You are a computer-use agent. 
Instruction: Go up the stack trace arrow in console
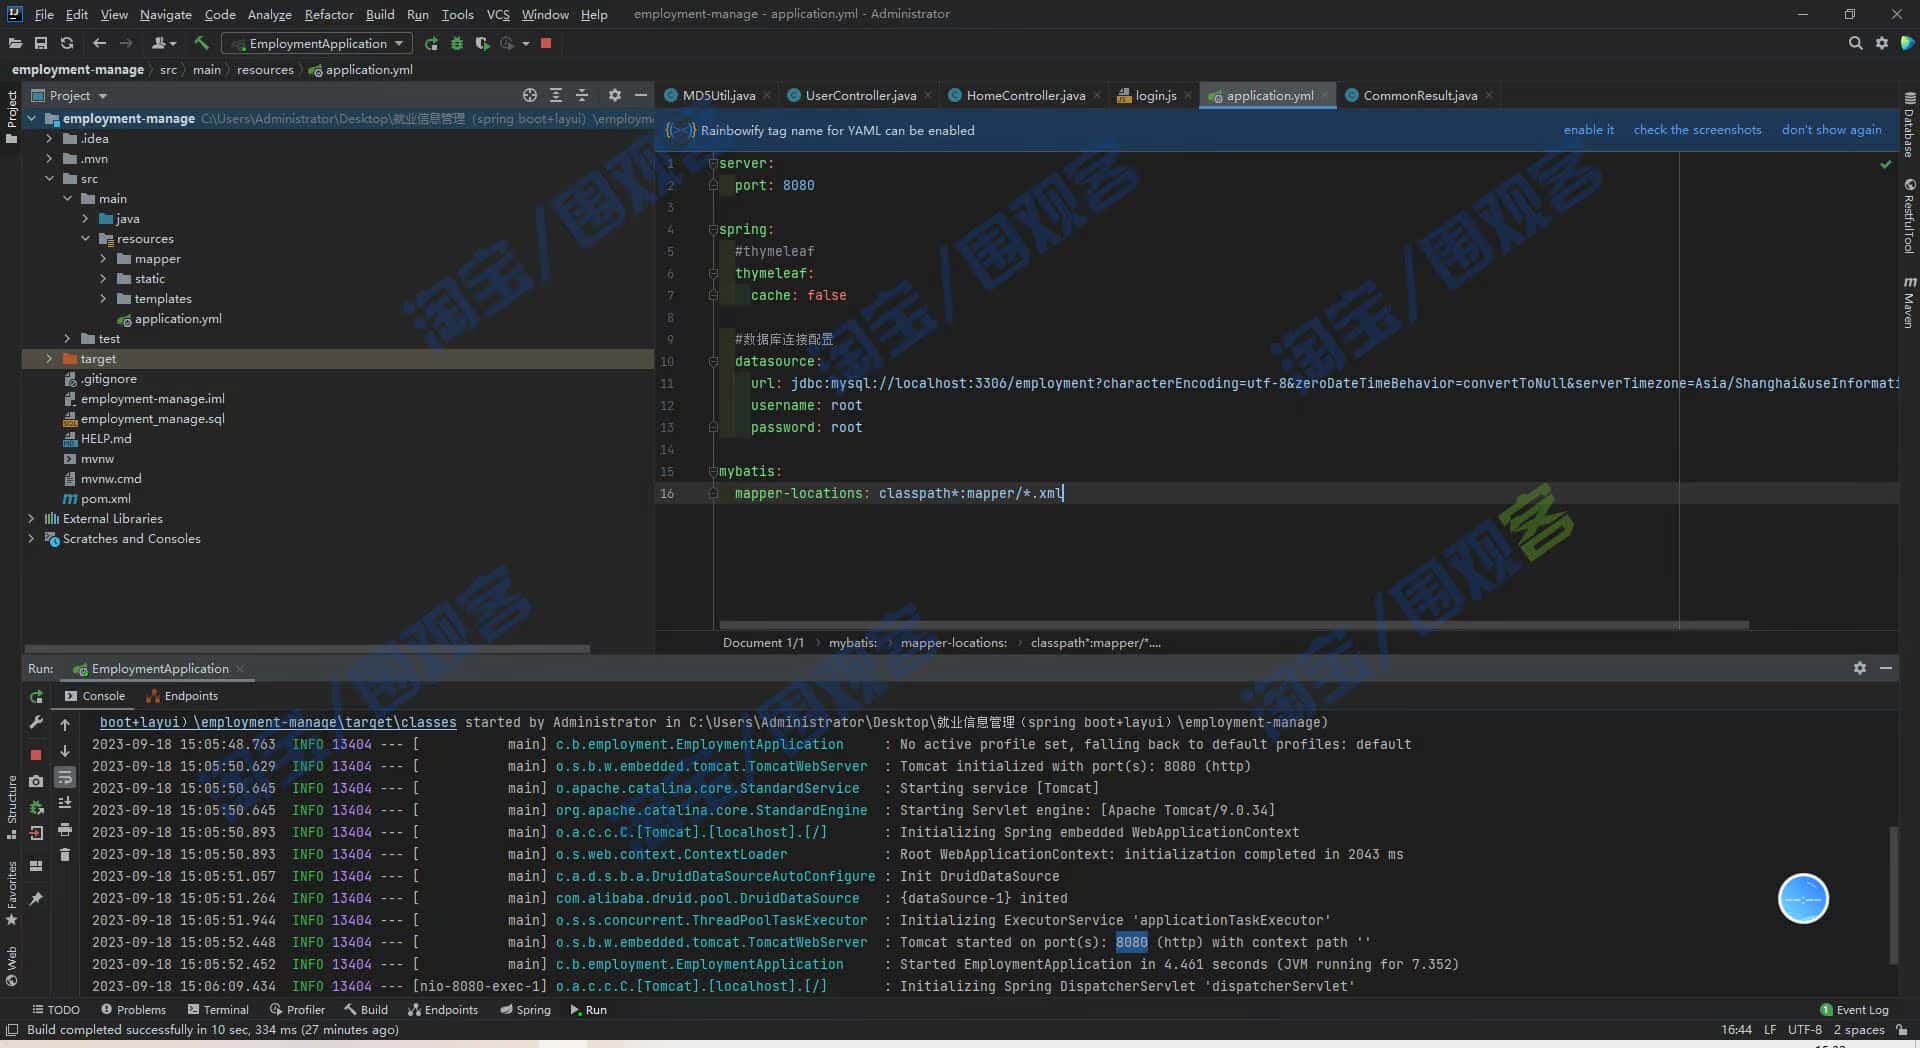tap(65, 725)
